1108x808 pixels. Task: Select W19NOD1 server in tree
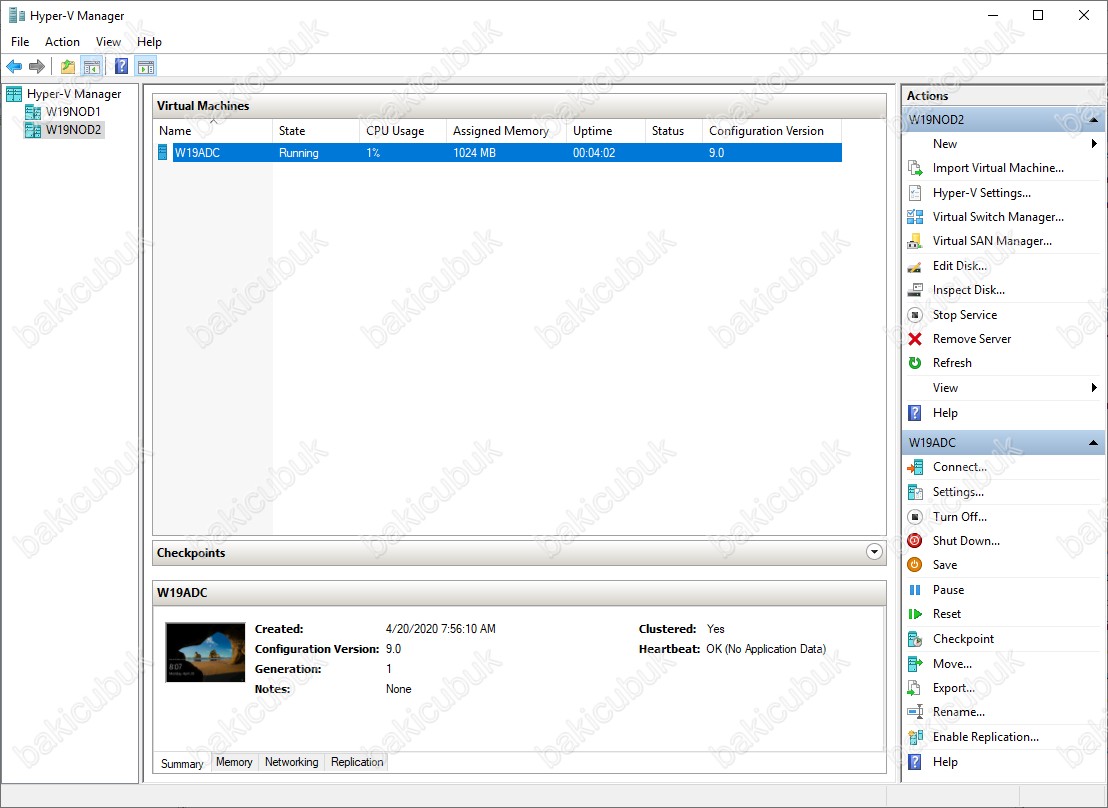[x=73, y=112]
